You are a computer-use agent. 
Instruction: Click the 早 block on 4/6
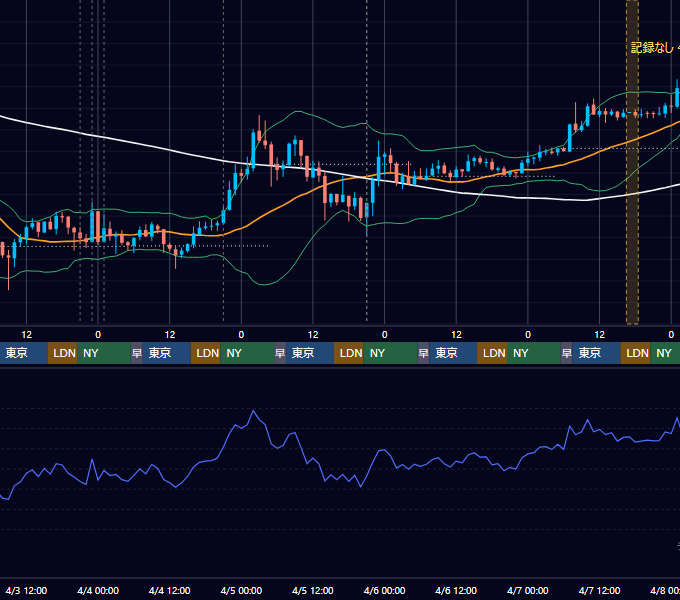pos(423,353)
